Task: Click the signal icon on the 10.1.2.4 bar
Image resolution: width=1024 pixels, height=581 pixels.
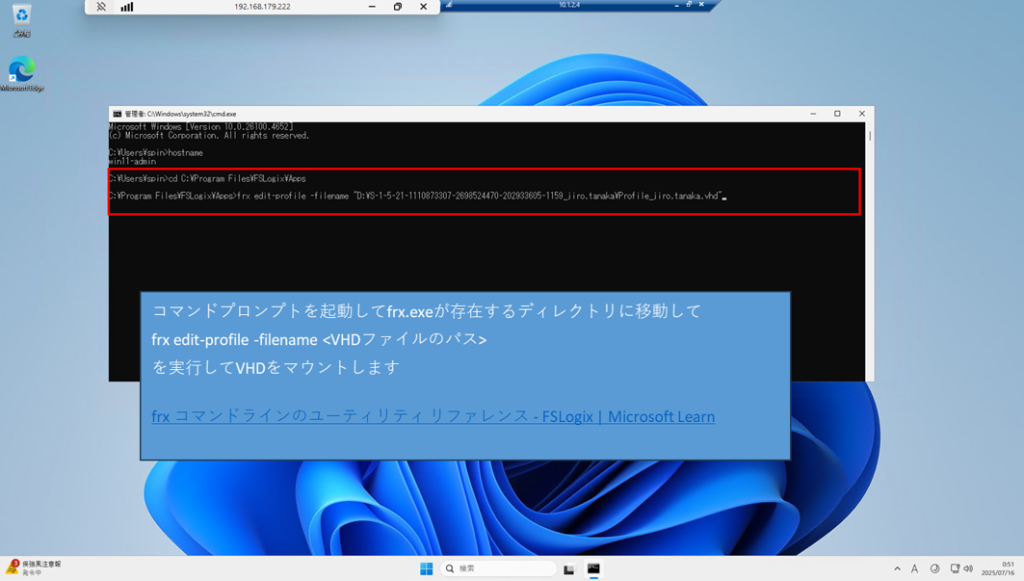Action: [x=449, y=5]
